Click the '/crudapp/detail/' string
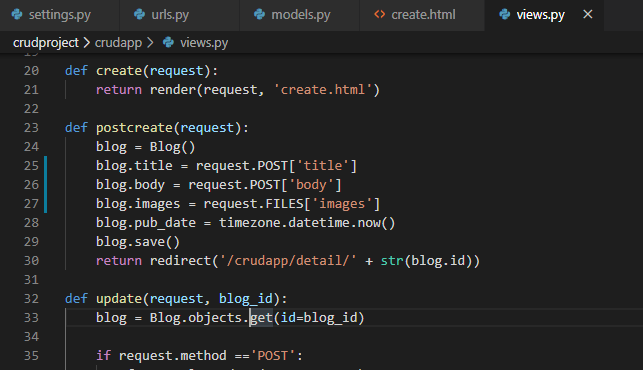This screenshot has height=370, width=643. click(288, 261)
